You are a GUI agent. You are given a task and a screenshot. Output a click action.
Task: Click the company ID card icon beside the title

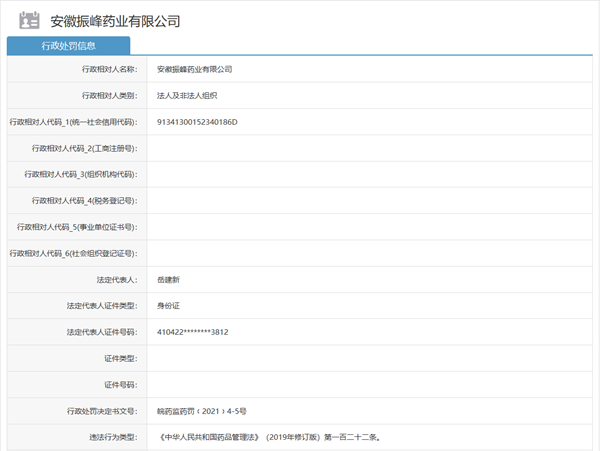pos(29,20)
